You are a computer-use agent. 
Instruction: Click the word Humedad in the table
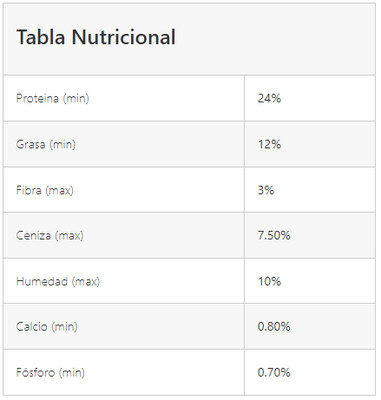tap(42, 281)
